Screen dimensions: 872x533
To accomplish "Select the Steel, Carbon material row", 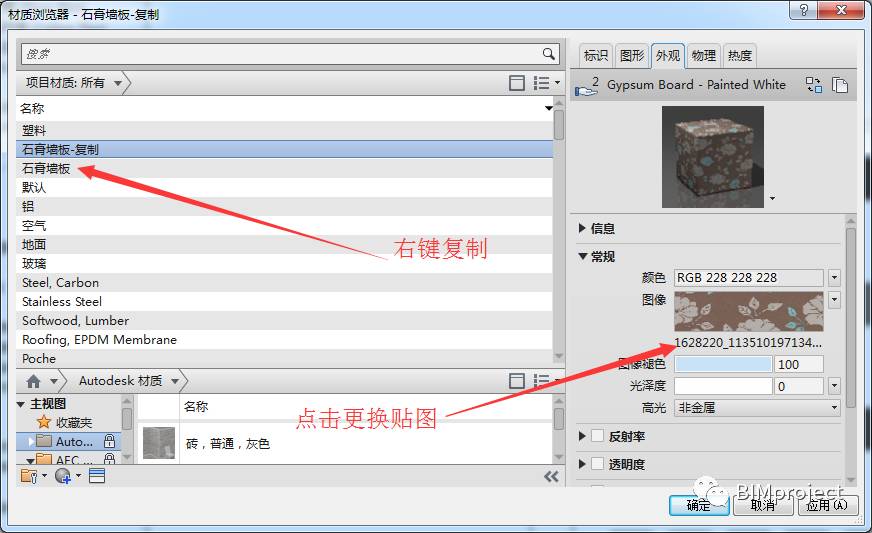I will (285, 282).
